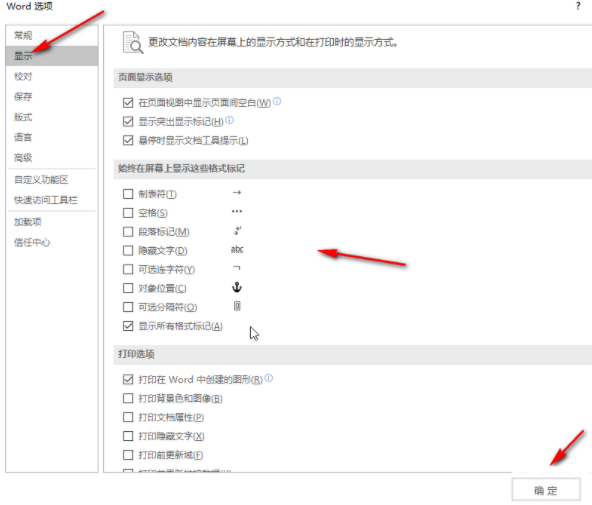Go to the 保存 category
Viewport: 592px width, 505px height.
(52, 97)
